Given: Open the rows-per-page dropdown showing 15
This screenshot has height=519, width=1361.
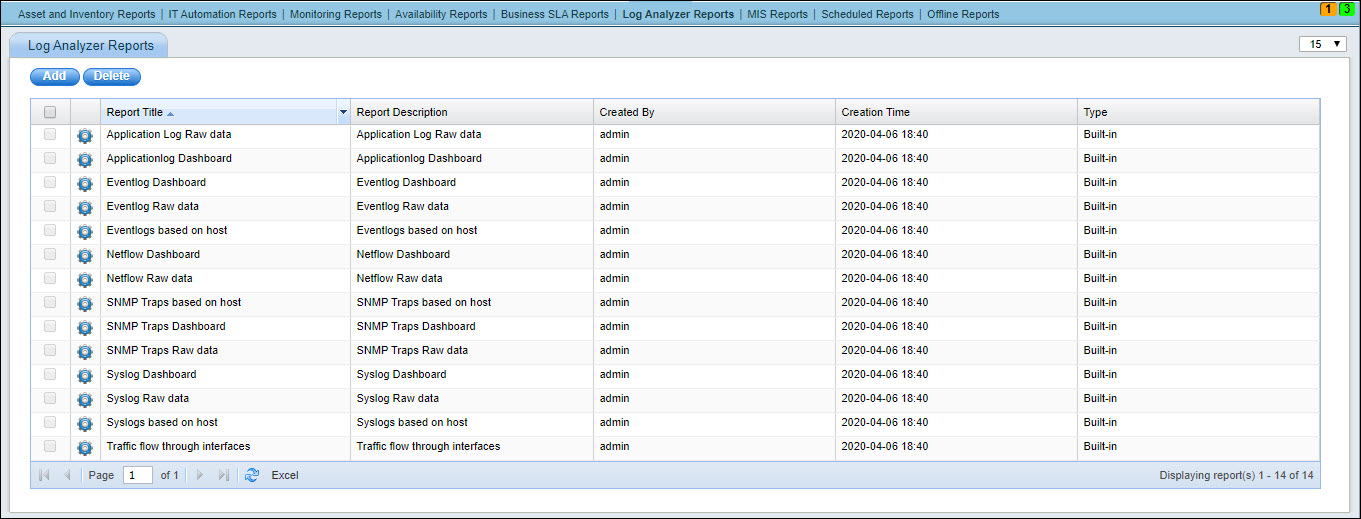Looking at the screenshot, I should point(1322,44).
